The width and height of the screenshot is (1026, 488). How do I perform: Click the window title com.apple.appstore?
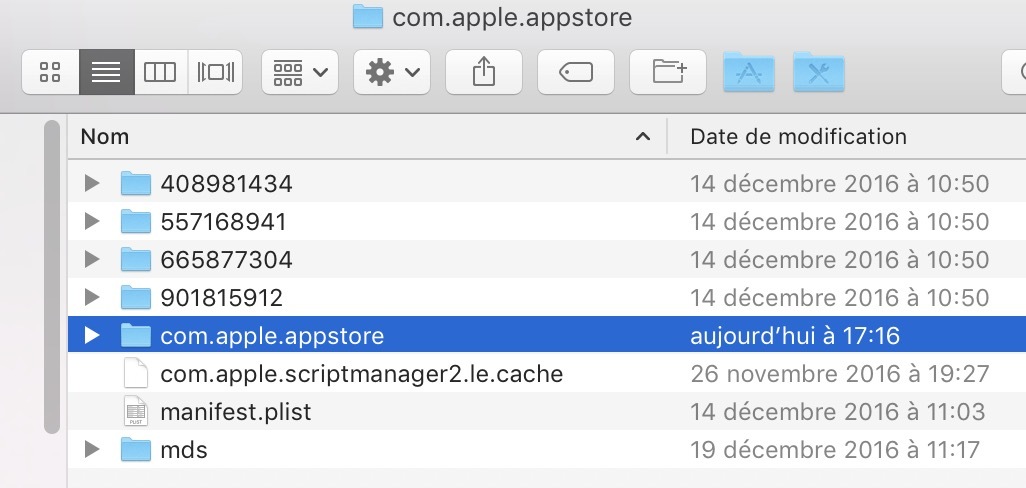click(512, 17)
